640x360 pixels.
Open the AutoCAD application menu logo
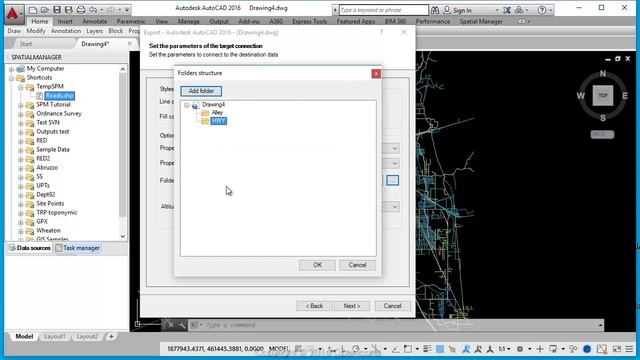[x=13, y=13]
